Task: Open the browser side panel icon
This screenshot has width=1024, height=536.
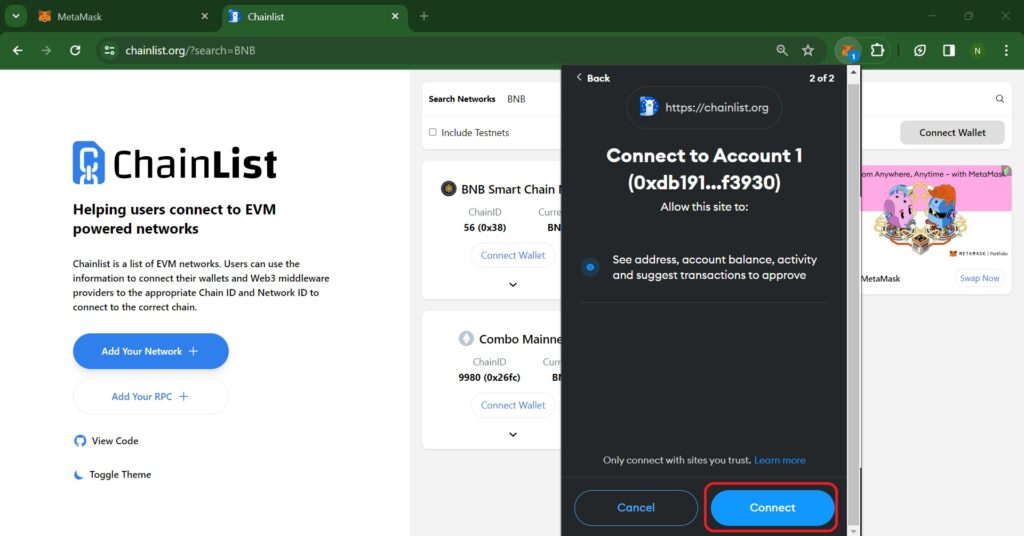Action: [948, 50]
